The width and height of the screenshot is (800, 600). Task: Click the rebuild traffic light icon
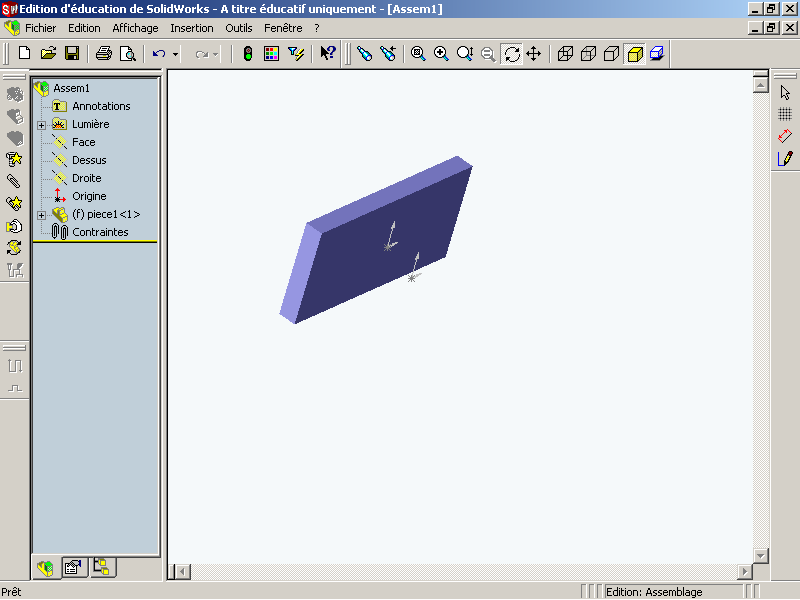248,53
